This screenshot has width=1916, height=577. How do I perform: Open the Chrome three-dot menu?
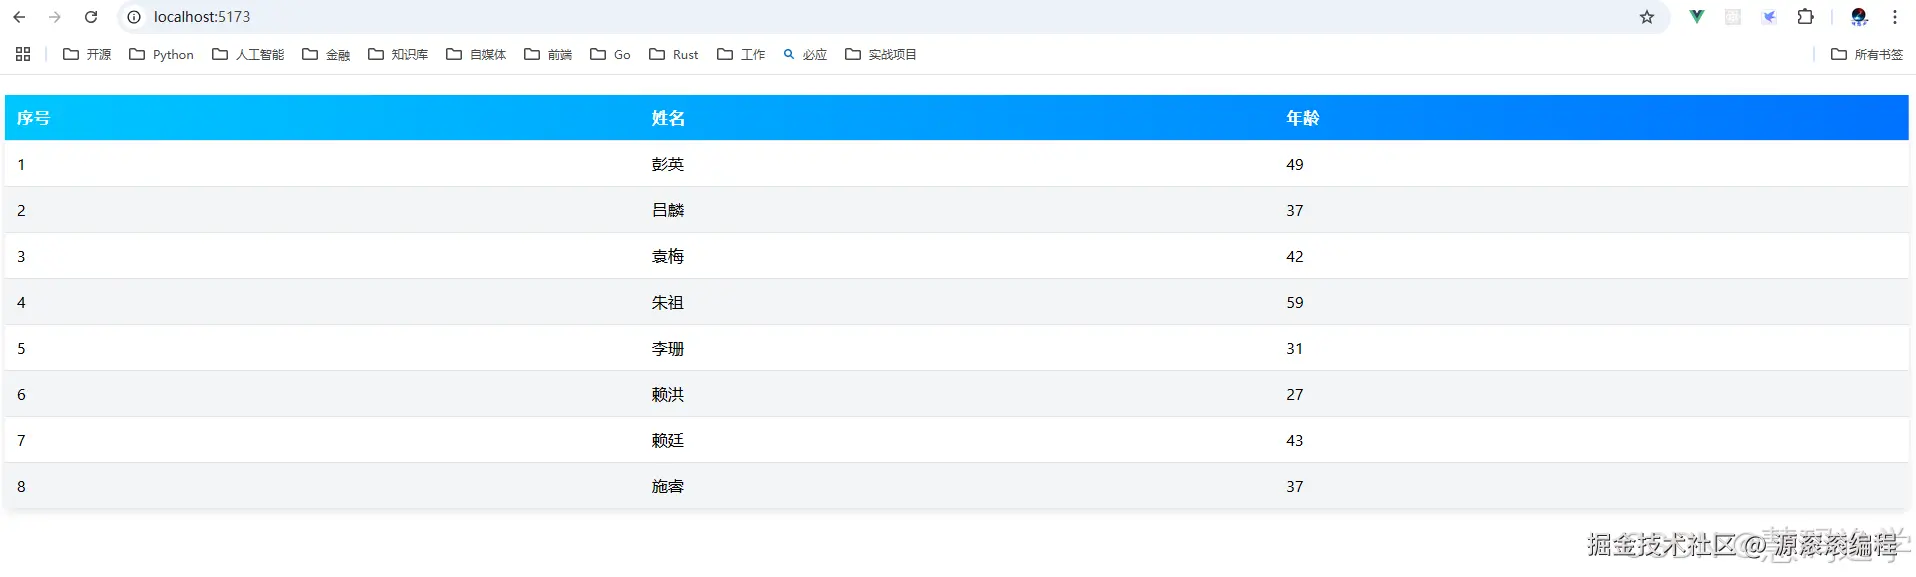pos(1895,17)
